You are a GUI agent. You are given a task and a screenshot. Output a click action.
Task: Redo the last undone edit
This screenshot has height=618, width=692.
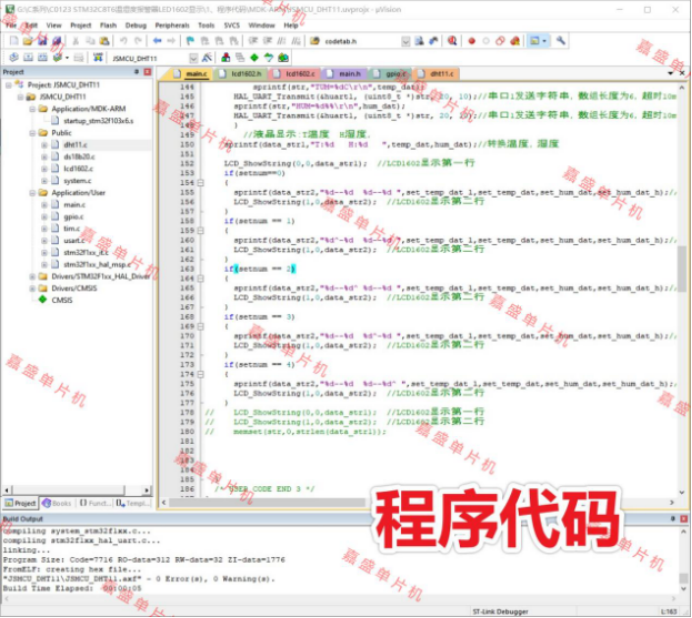(x=138, y=41)
